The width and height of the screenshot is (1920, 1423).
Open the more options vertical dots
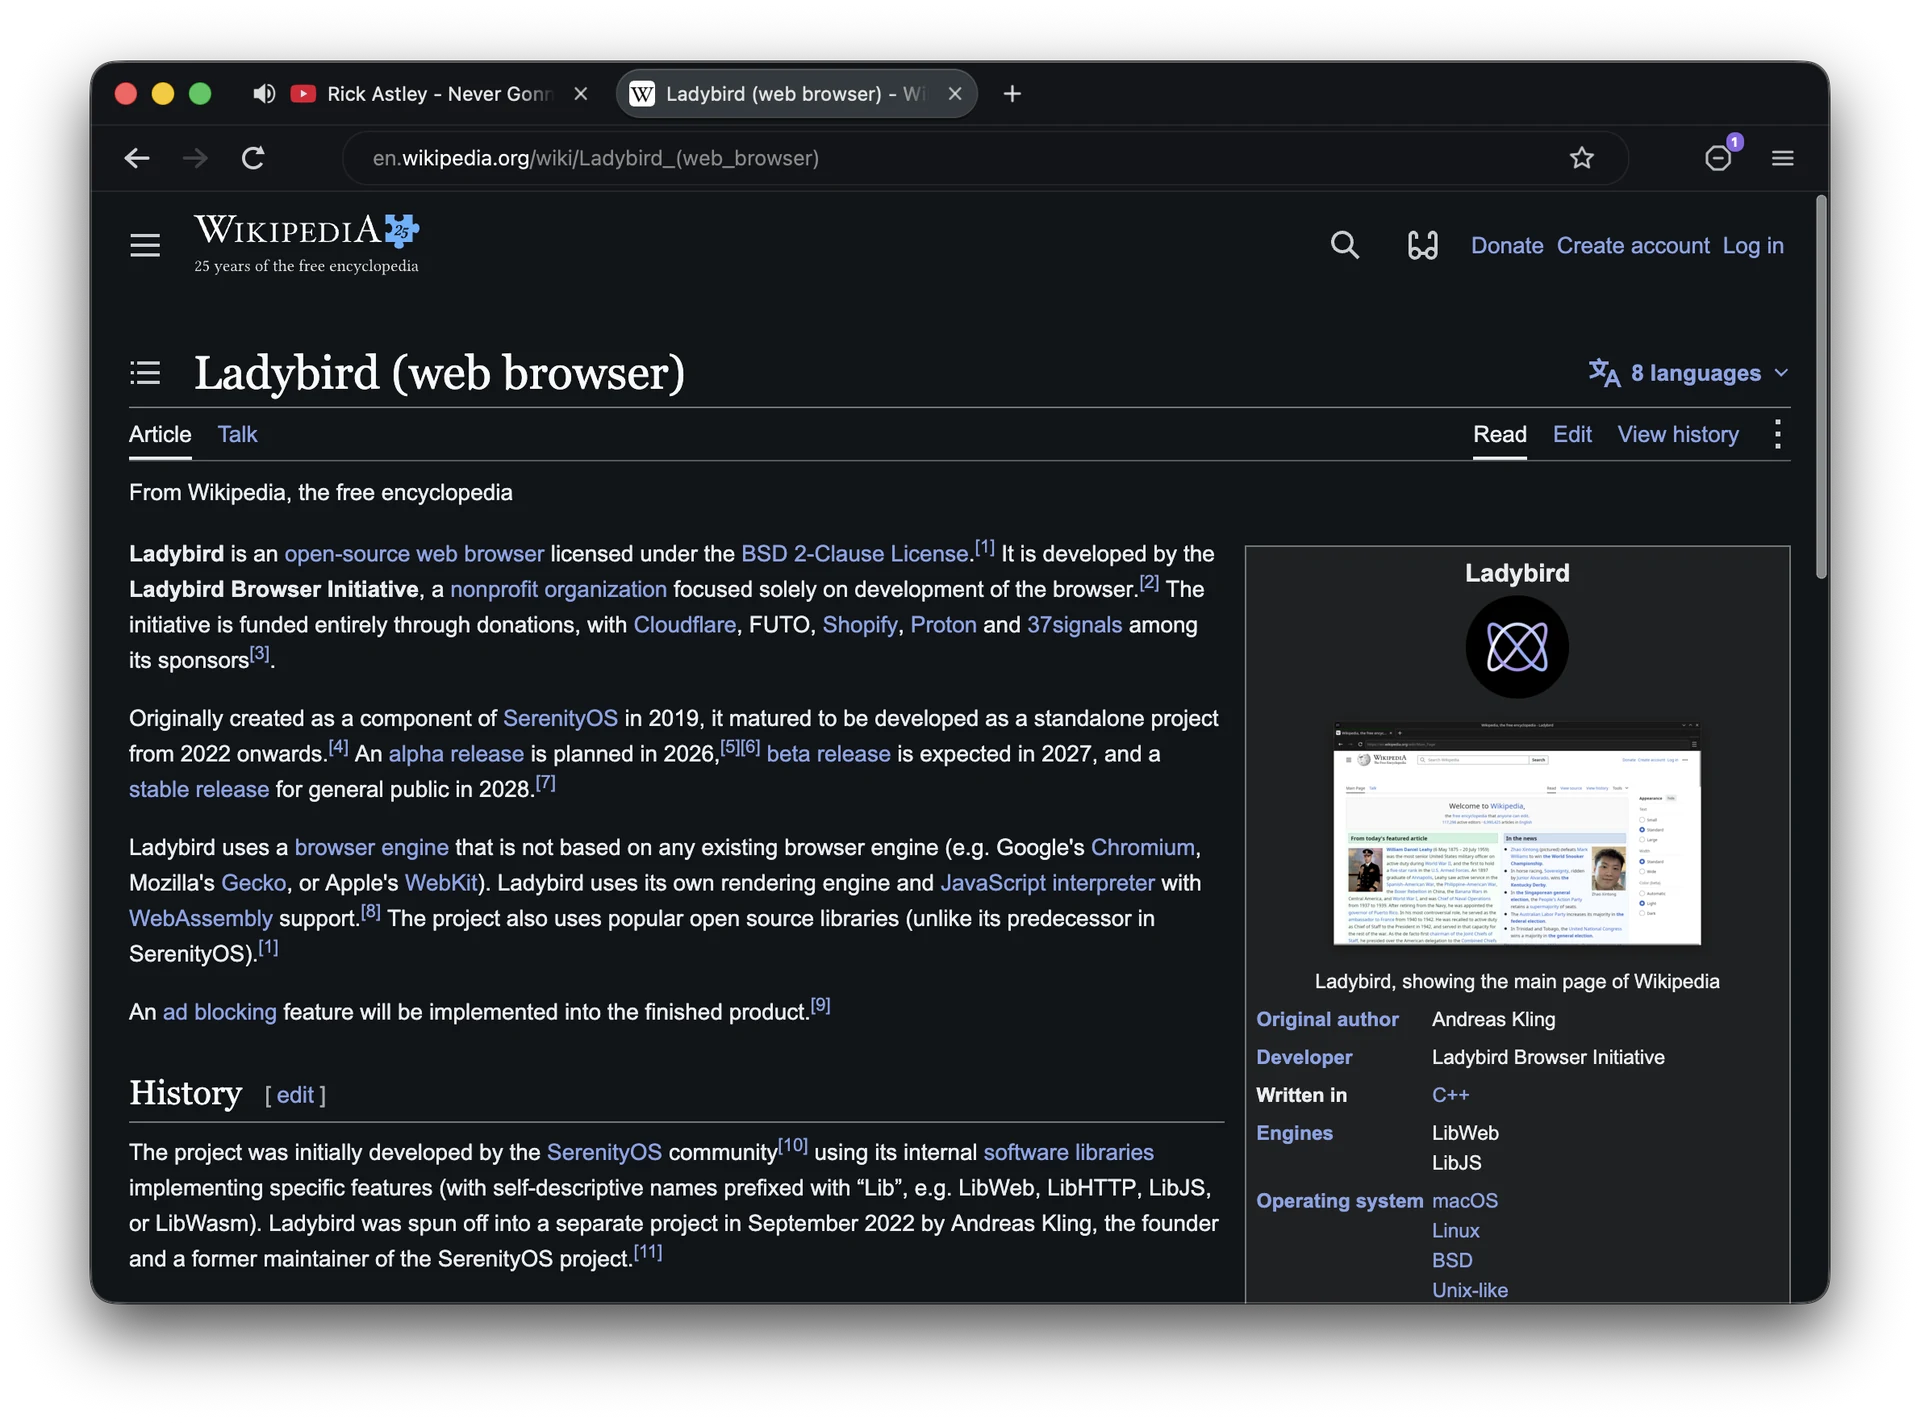[x=1777, y=434]
